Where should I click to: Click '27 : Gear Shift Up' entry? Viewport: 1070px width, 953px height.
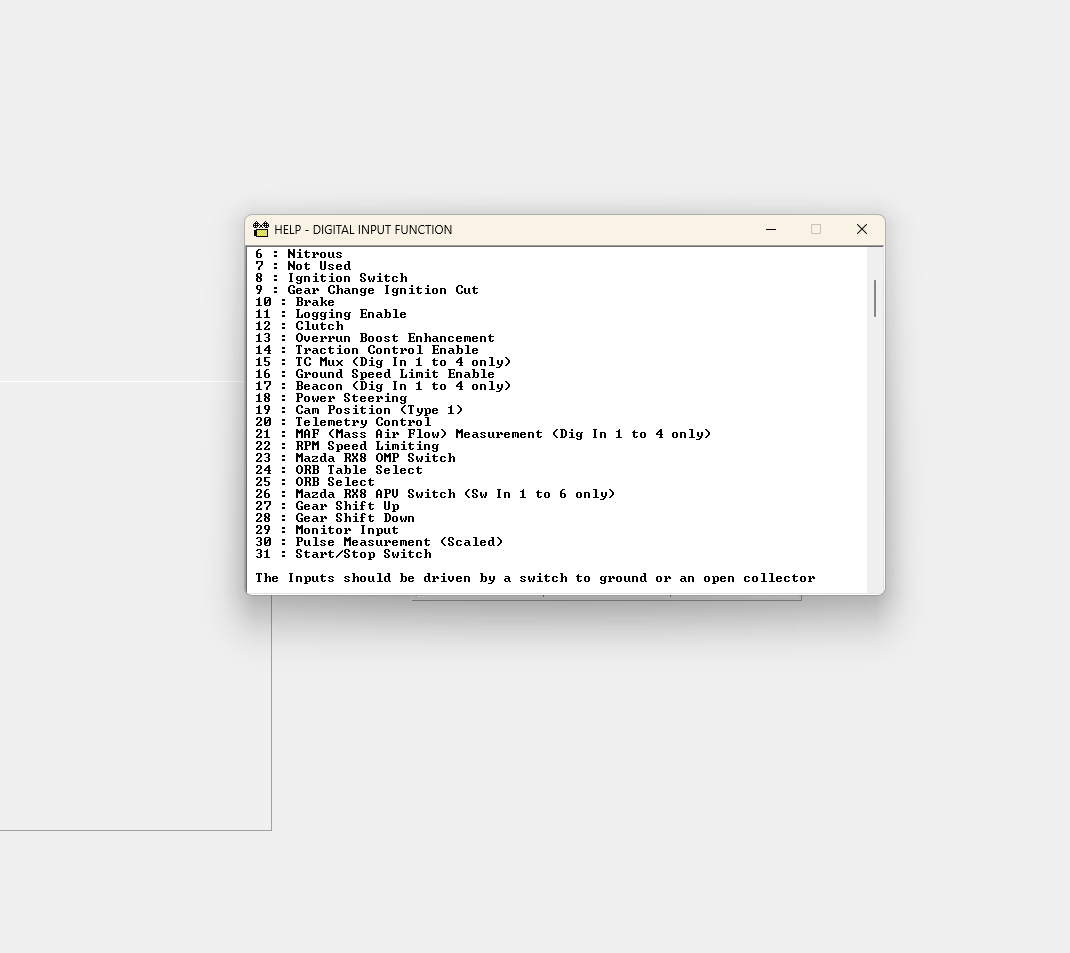click(330, 505)
